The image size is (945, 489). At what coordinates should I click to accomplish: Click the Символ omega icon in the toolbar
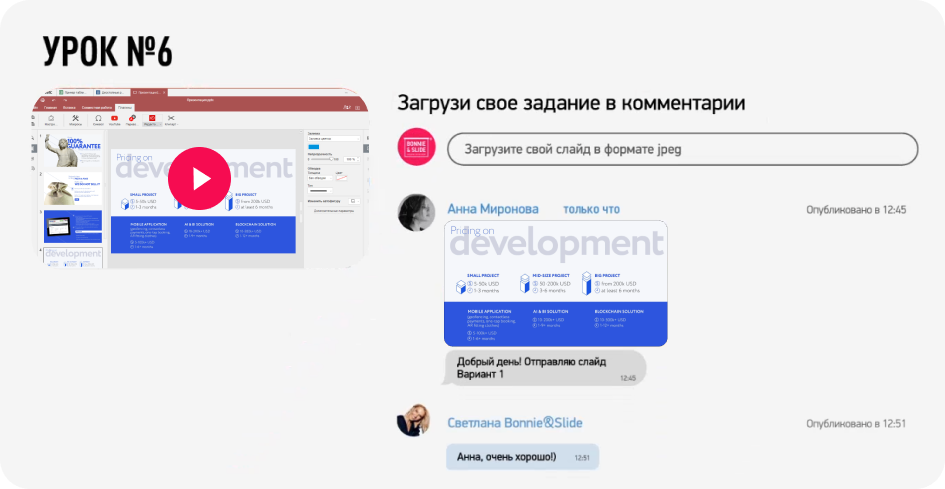pyautogui.click(x=98, y=120)
